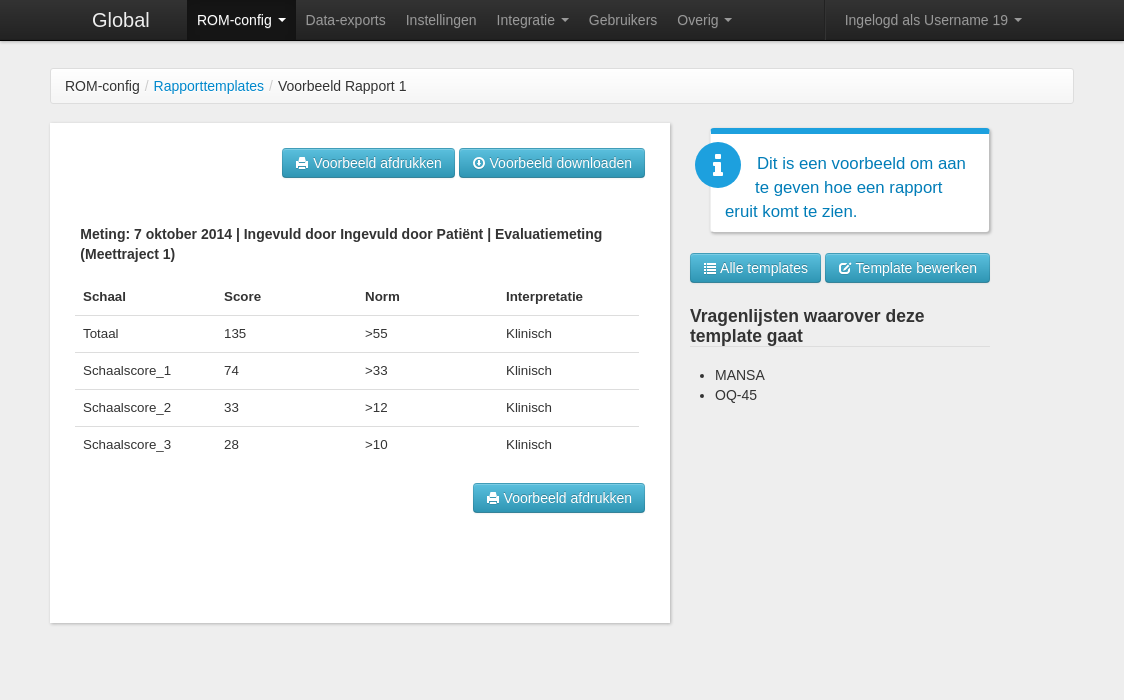Click the printer icon in top print button

(x=302, y=164)
